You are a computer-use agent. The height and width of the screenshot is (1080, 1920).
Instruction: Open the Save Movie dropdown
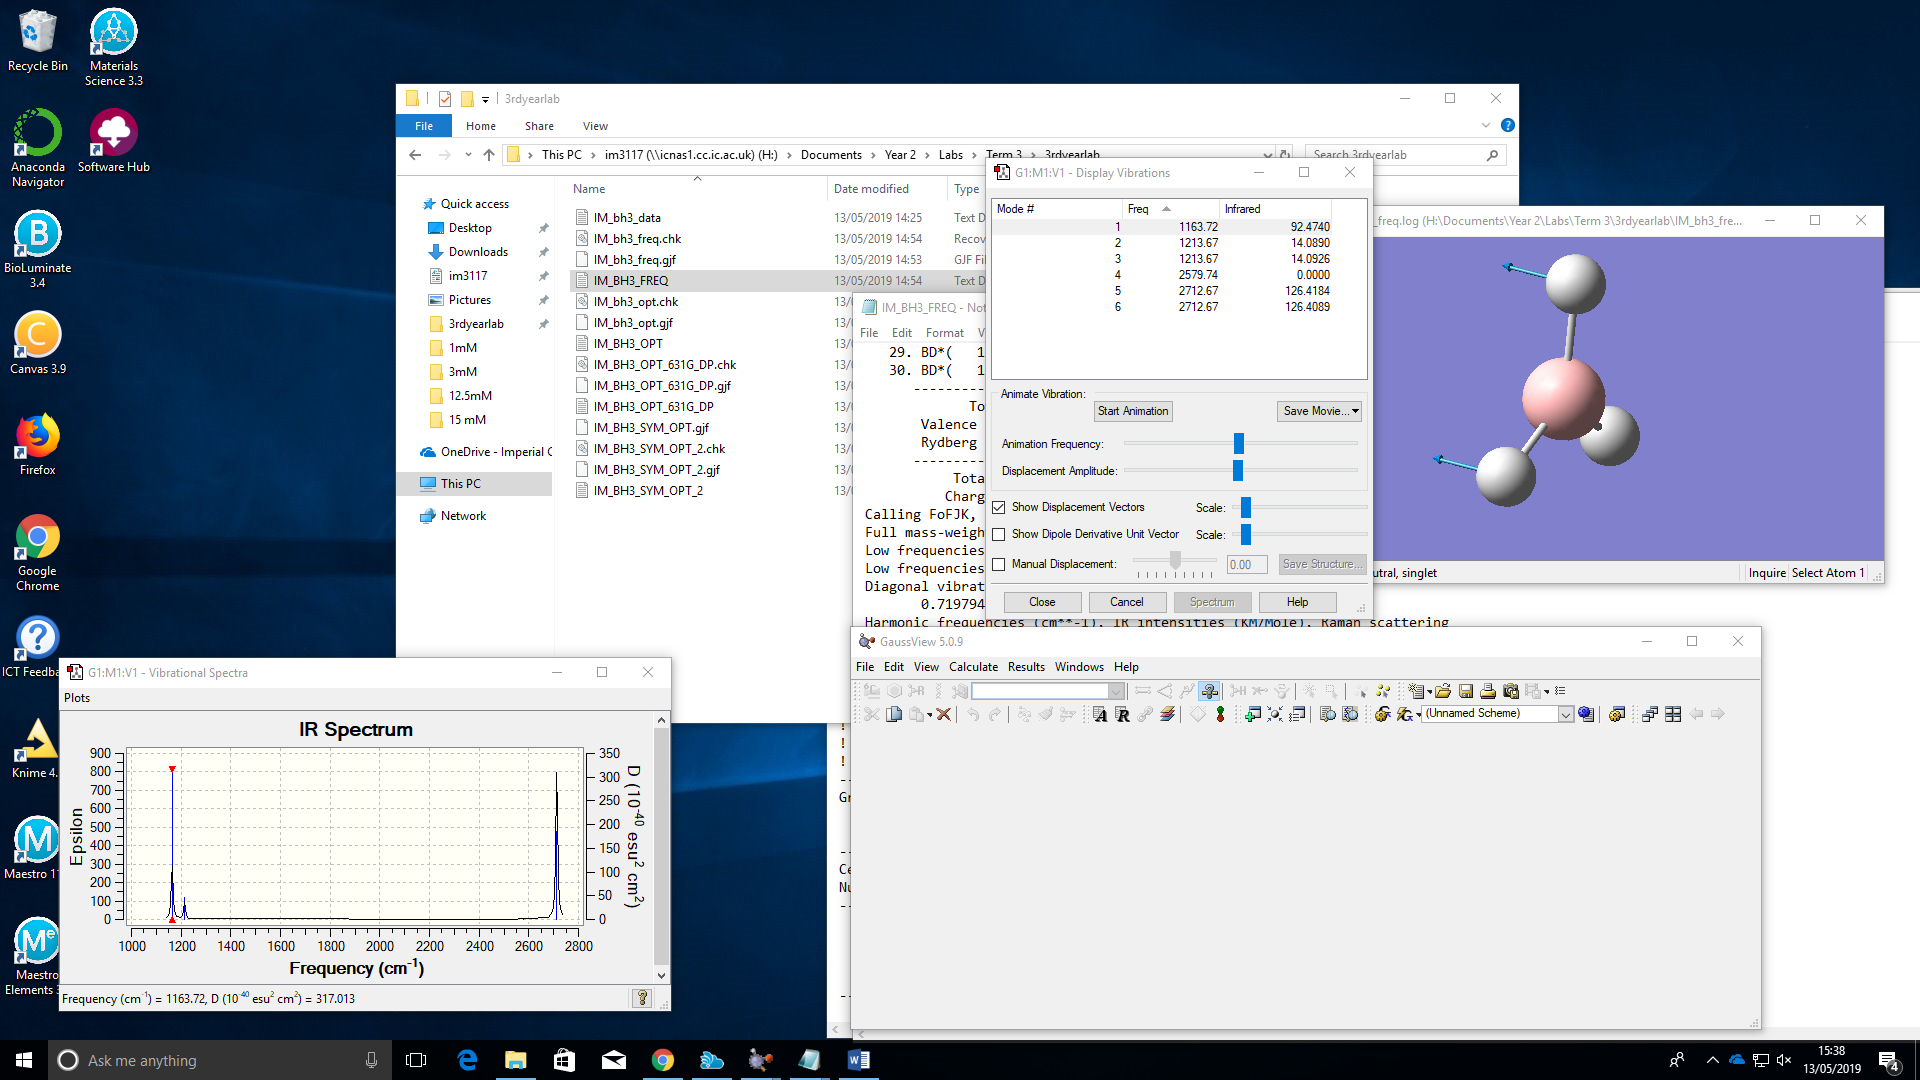tap(1320, 411)
